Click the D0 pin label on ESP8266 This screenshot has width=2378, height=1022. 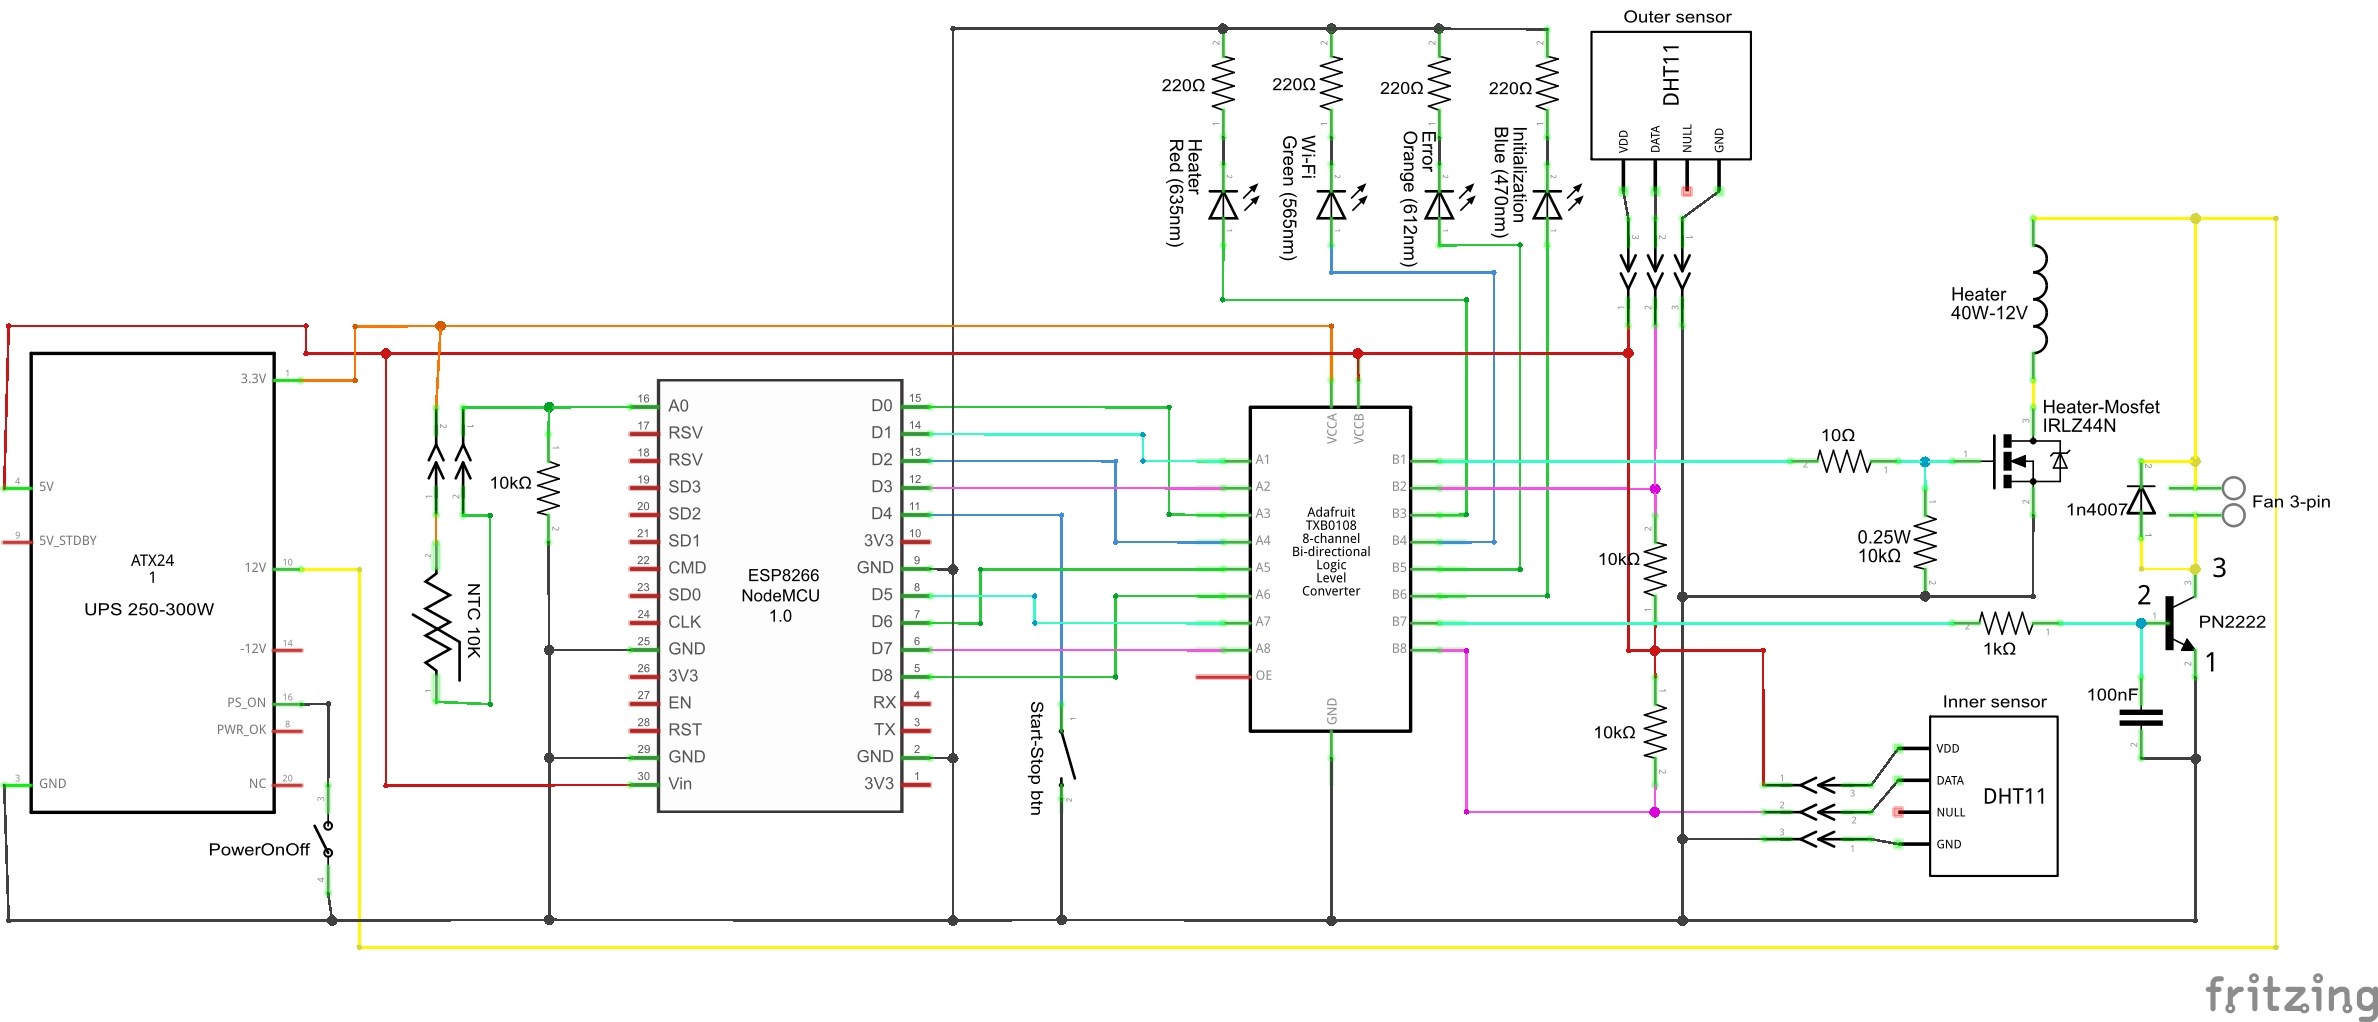tap(881, 405)
